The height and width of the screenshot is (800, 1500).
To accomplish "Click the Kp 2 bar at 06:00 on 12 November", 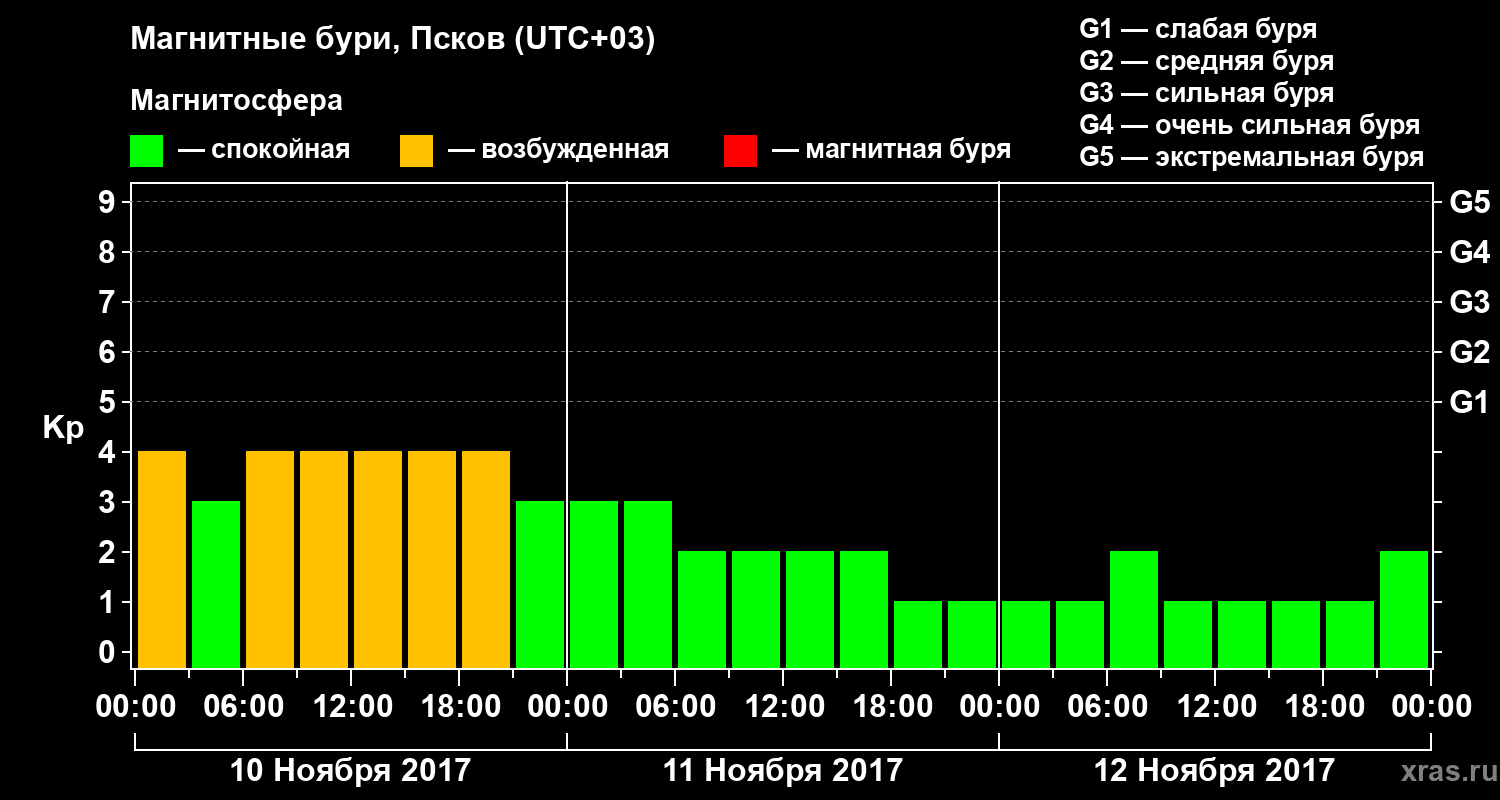I will (x=1134, y=609).
